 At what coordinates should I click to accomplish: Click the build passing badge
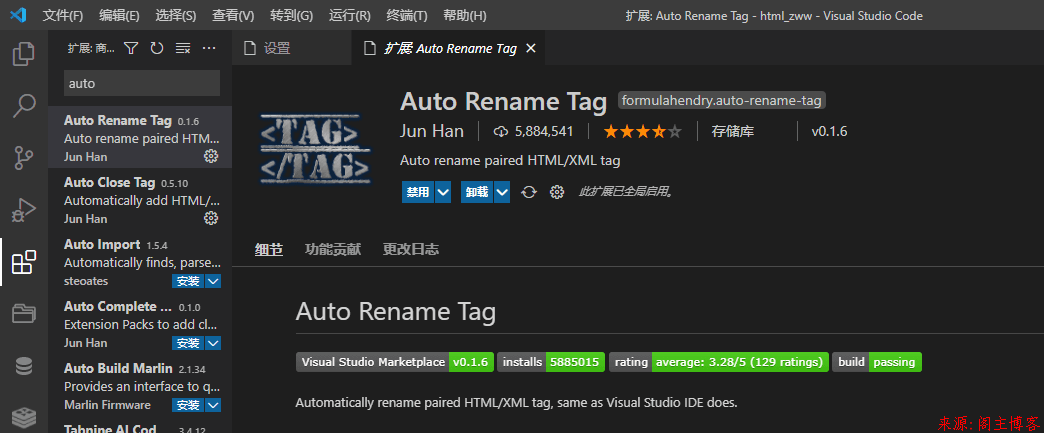pos(877,362)
